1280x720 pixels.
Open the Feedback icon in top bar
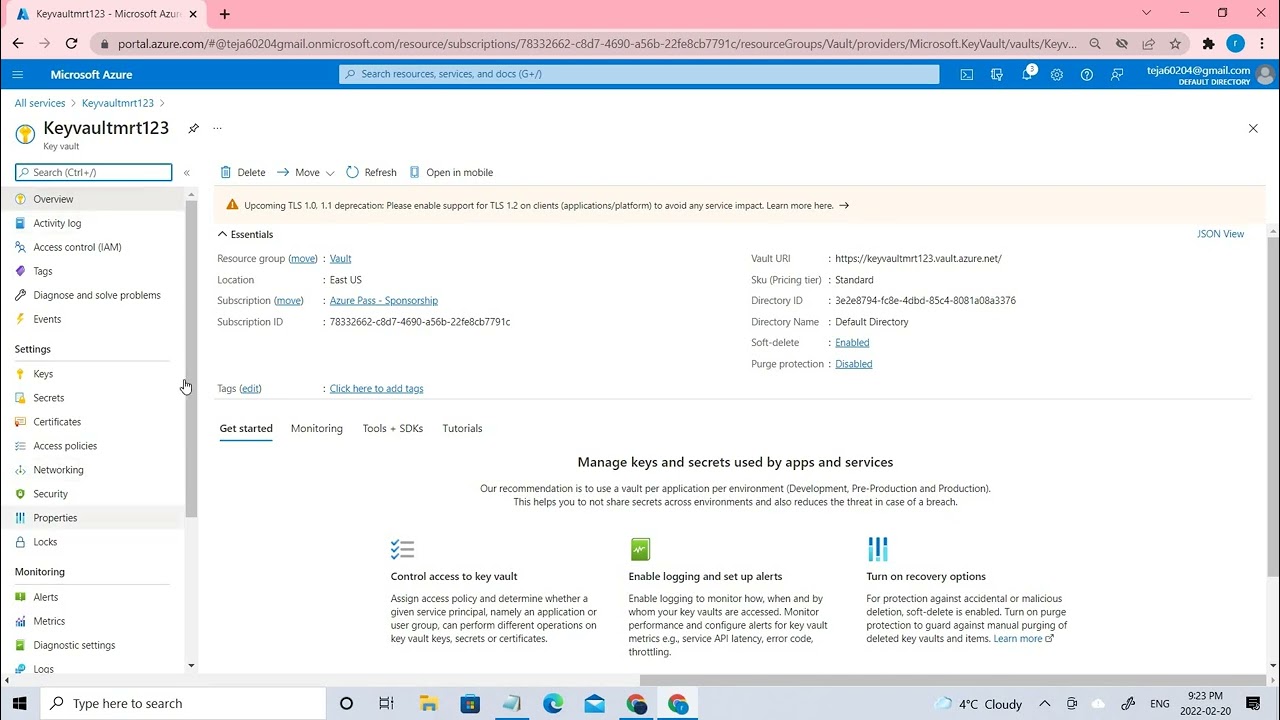(x=1117, y=74)
